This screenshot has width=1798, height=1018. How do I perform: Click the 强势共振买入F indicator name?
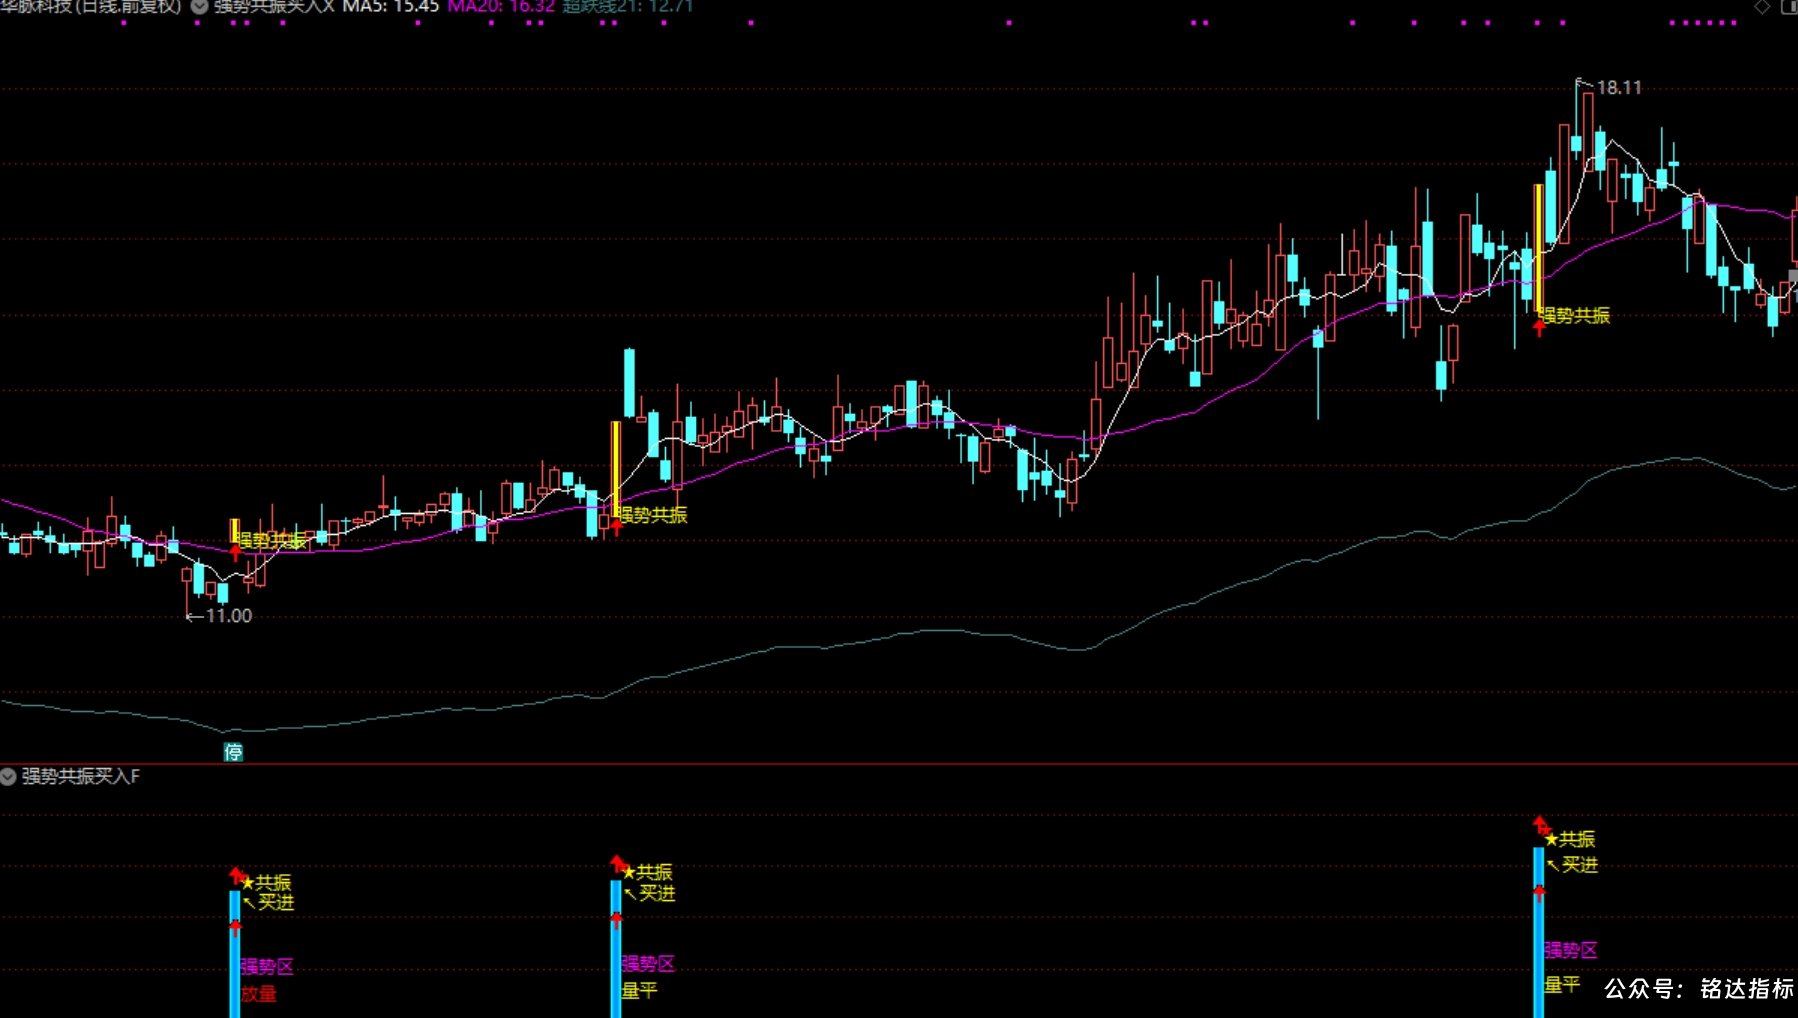click(81, 776)
